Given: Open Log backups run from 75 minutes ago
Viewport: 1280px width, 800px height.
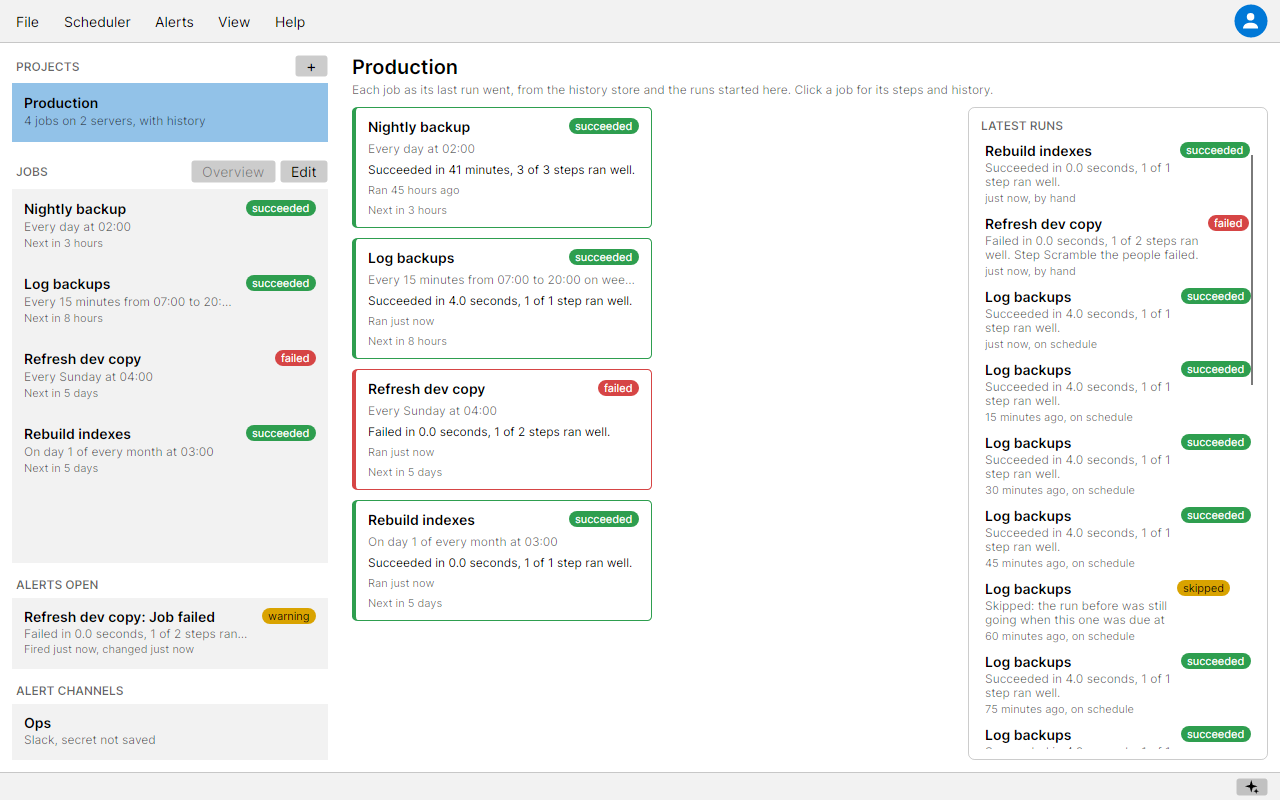Looking at the screenshot, I should click(x=1115, y=685).
